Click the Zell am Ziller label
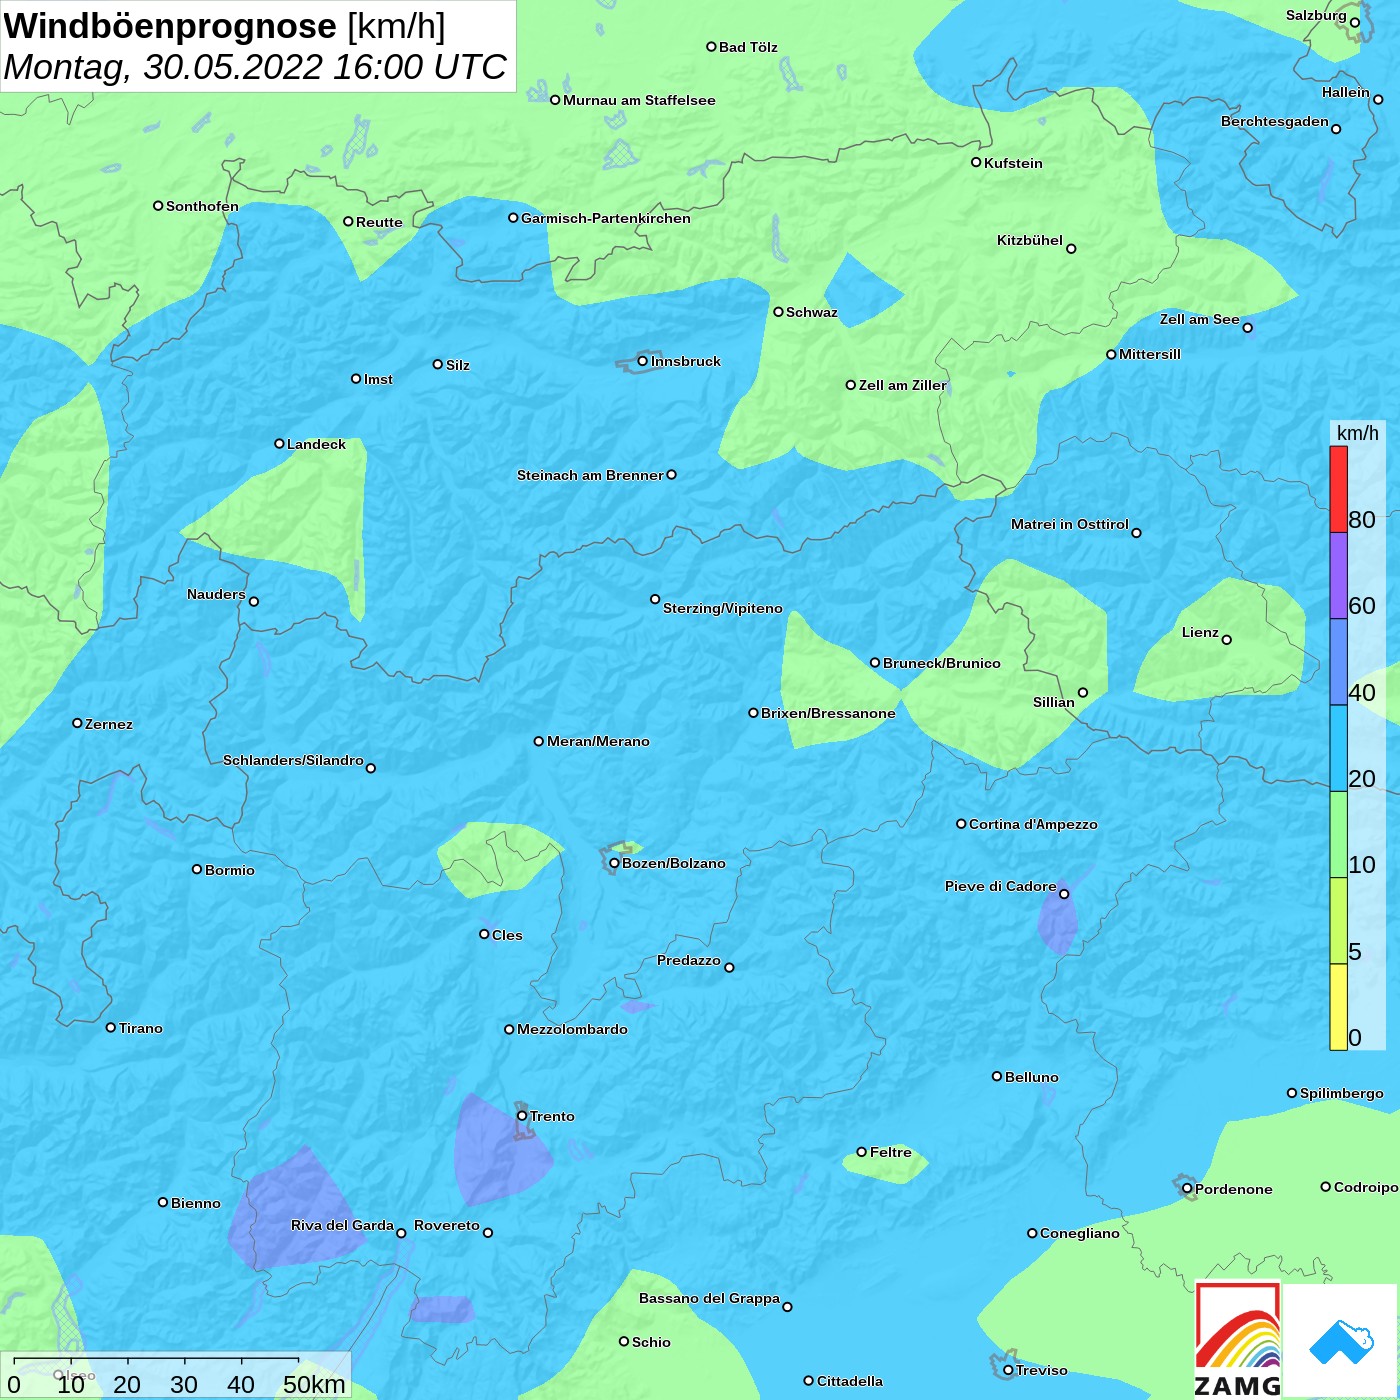This screenshot has width=1400, height=1400. click(x=902, y=385)
